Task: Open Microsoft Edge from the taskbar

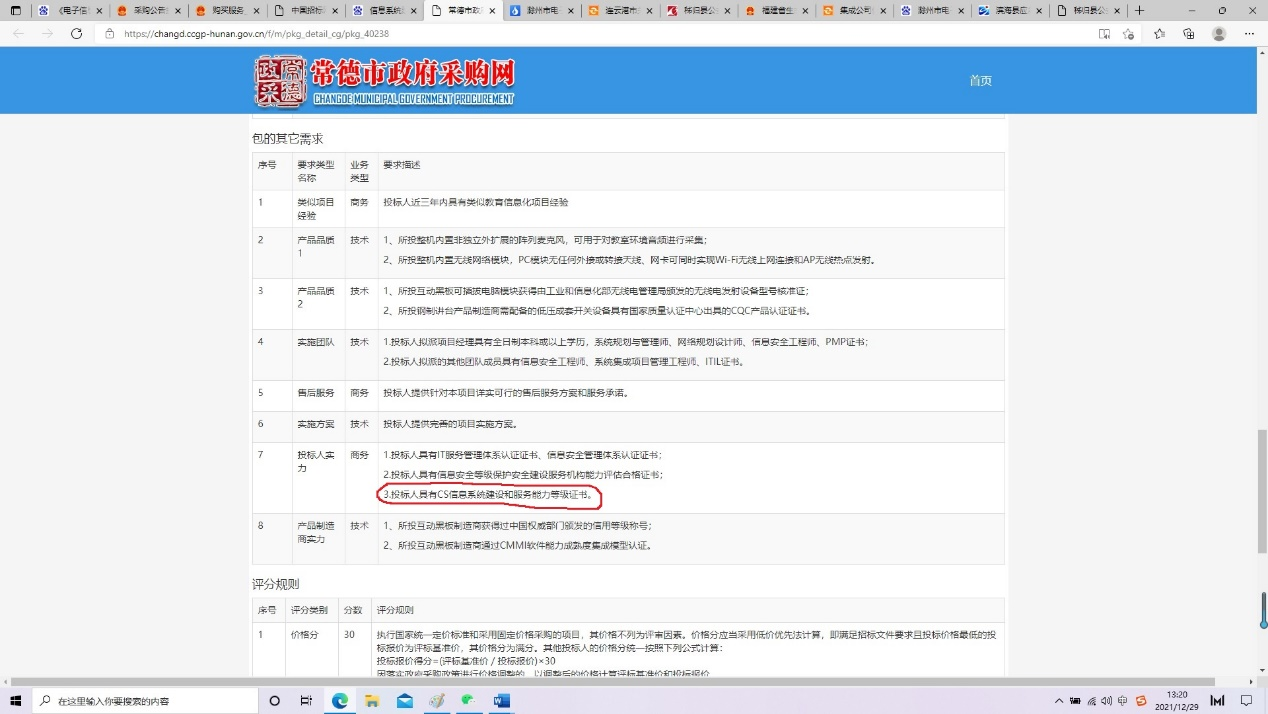Action: 340,701
